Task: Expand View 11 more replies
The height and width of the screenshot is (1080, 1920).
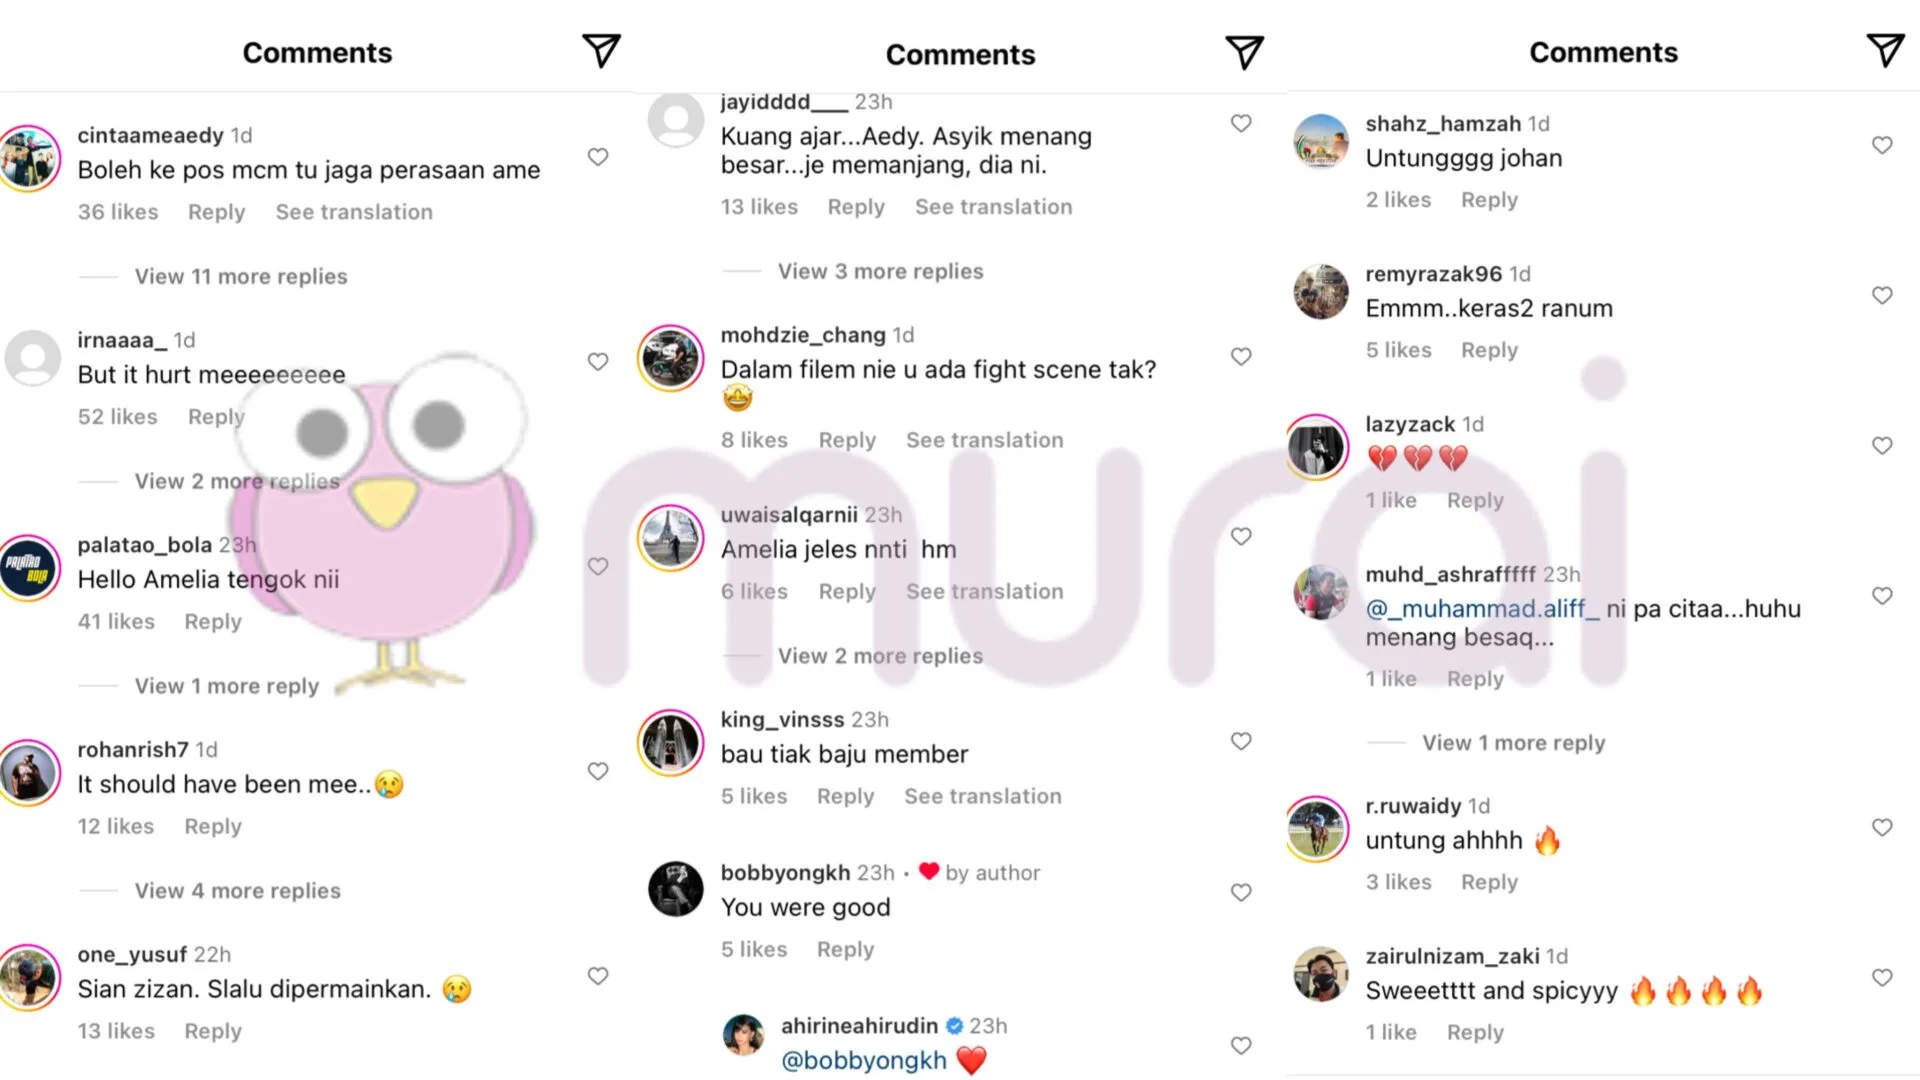Action: click(241, 276)
